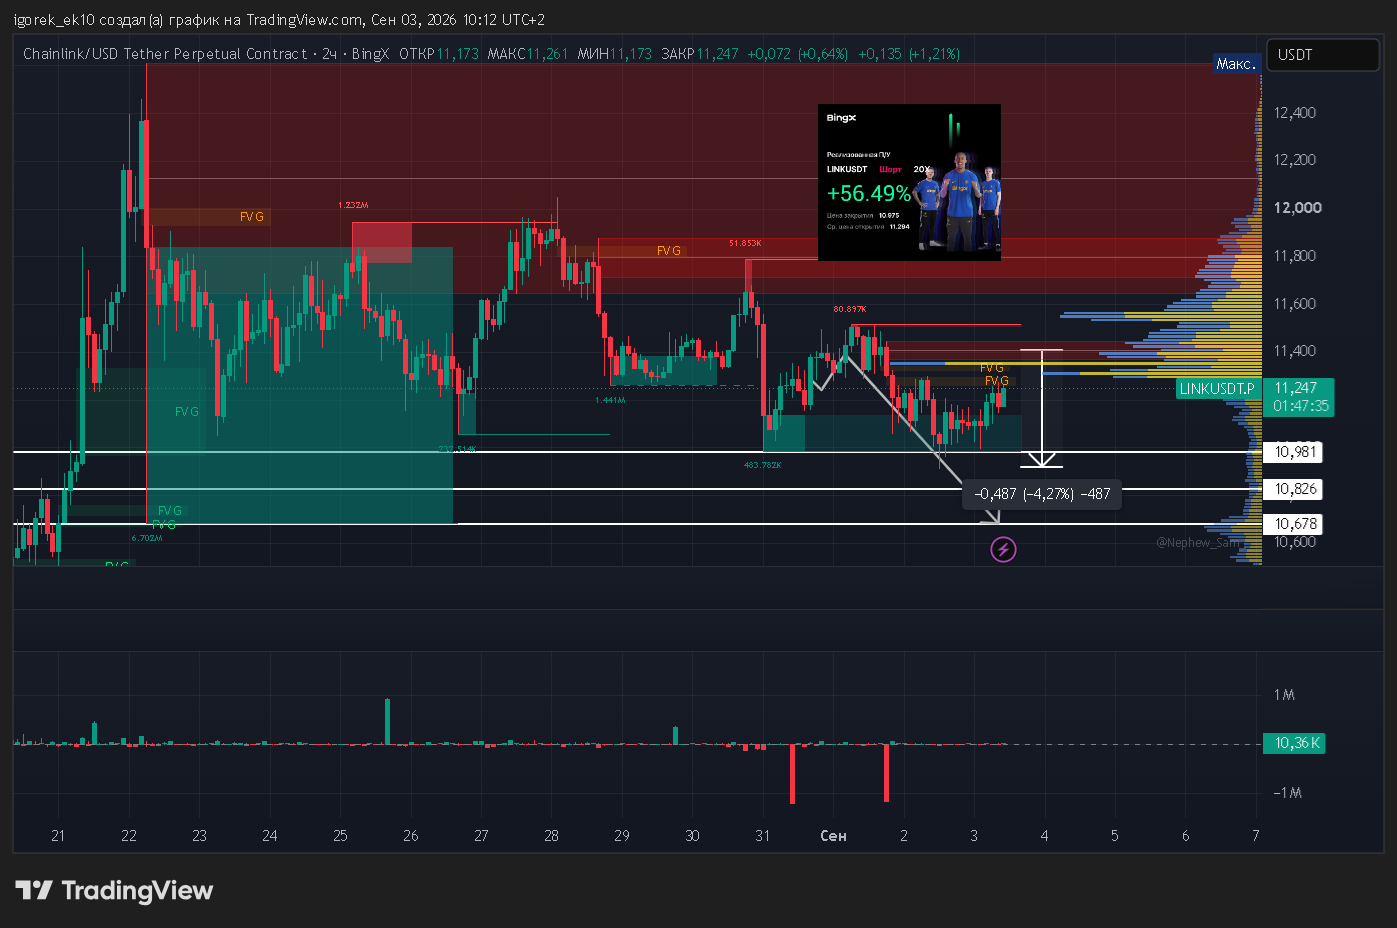The height and width of the screenshot is (928, 1397).
Task: Click date 22 on the time axis
Action: point(129,836)
